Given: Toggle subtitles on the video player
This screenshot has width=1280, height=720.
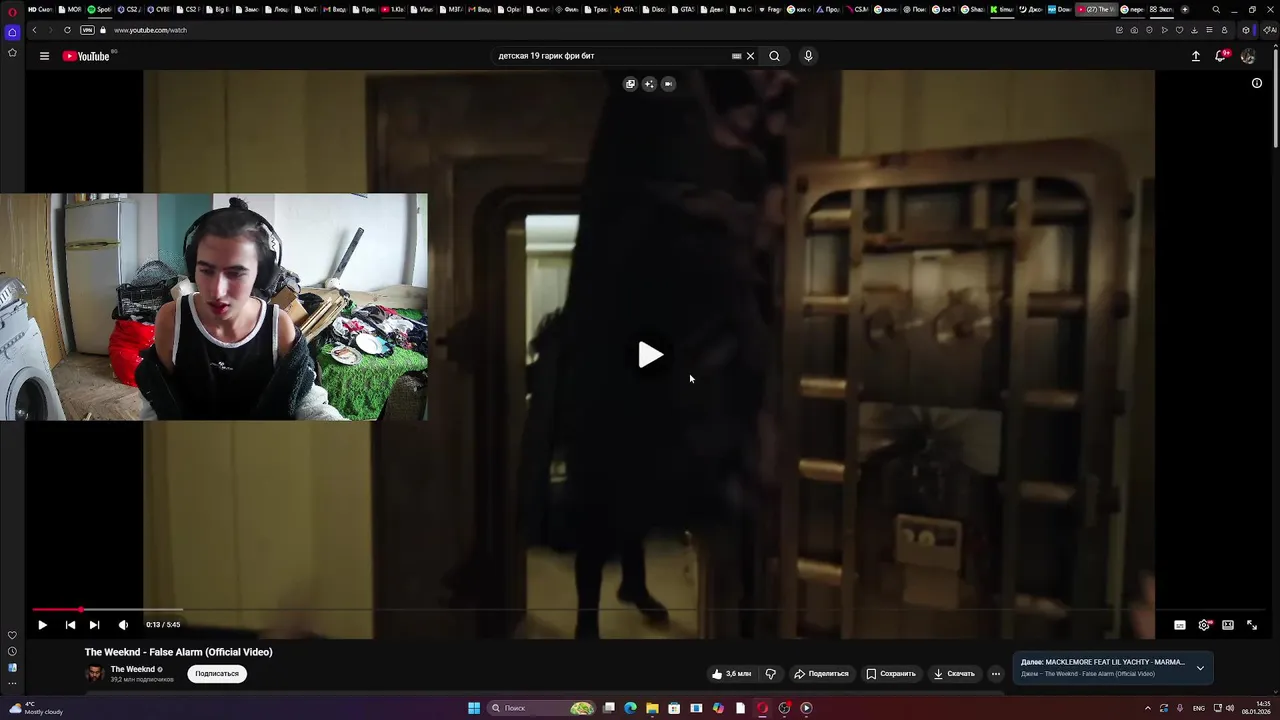Looking at the screenshot, I should [x=1180, y=625].
